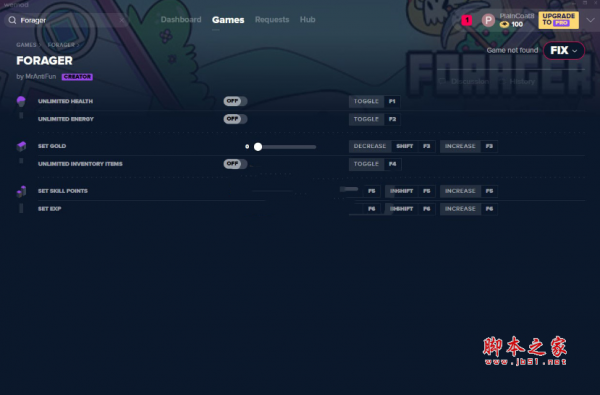Click the profile avatar P

[x=488, y=20]
